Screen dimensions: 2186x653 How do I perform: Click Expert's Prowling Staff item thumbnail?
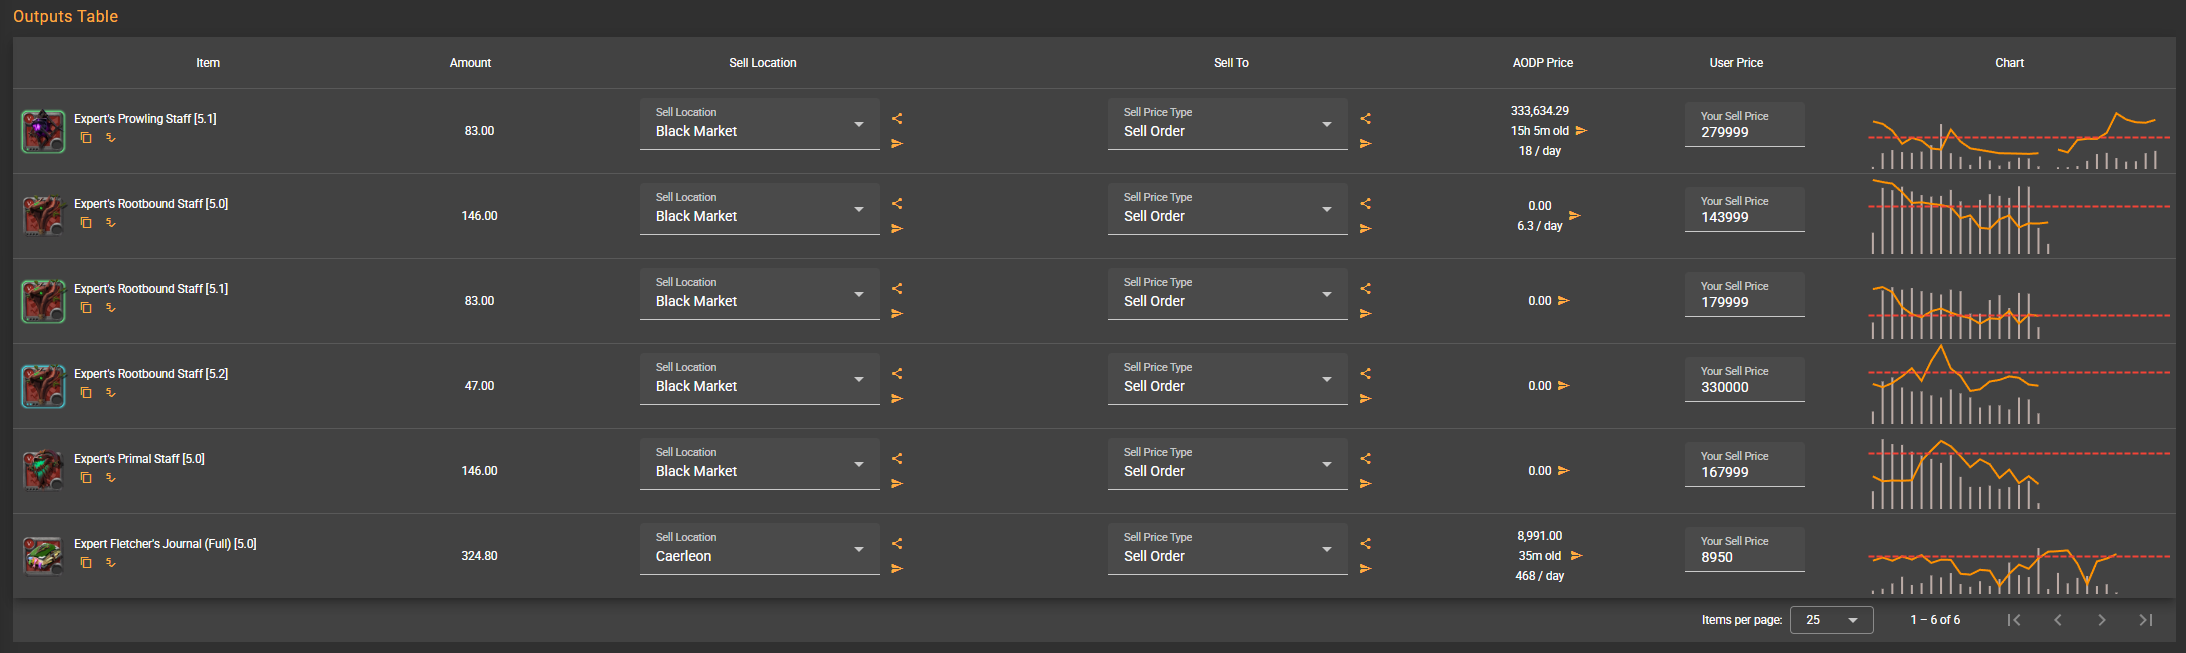(43, 131)
